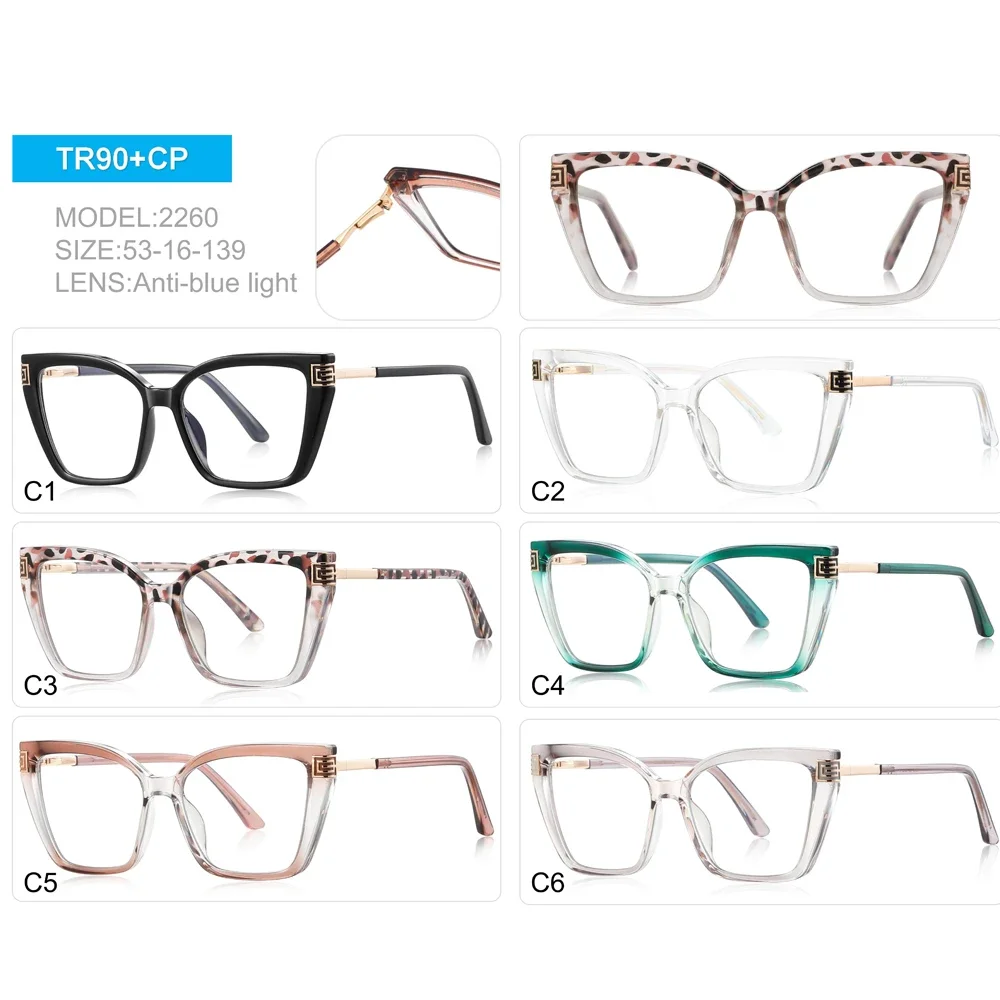Click the C4 color label
1000x1000 pixels.
pos(547,685)
